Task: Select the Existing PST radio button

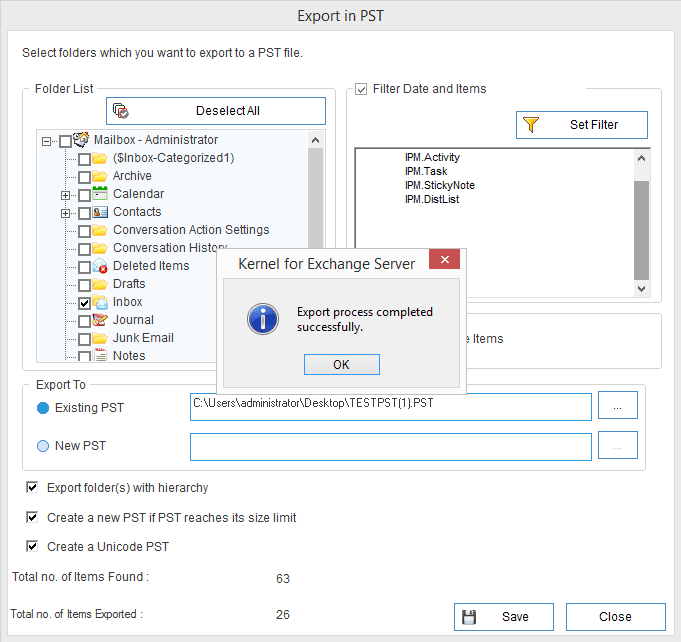Action: coord(43,408)
